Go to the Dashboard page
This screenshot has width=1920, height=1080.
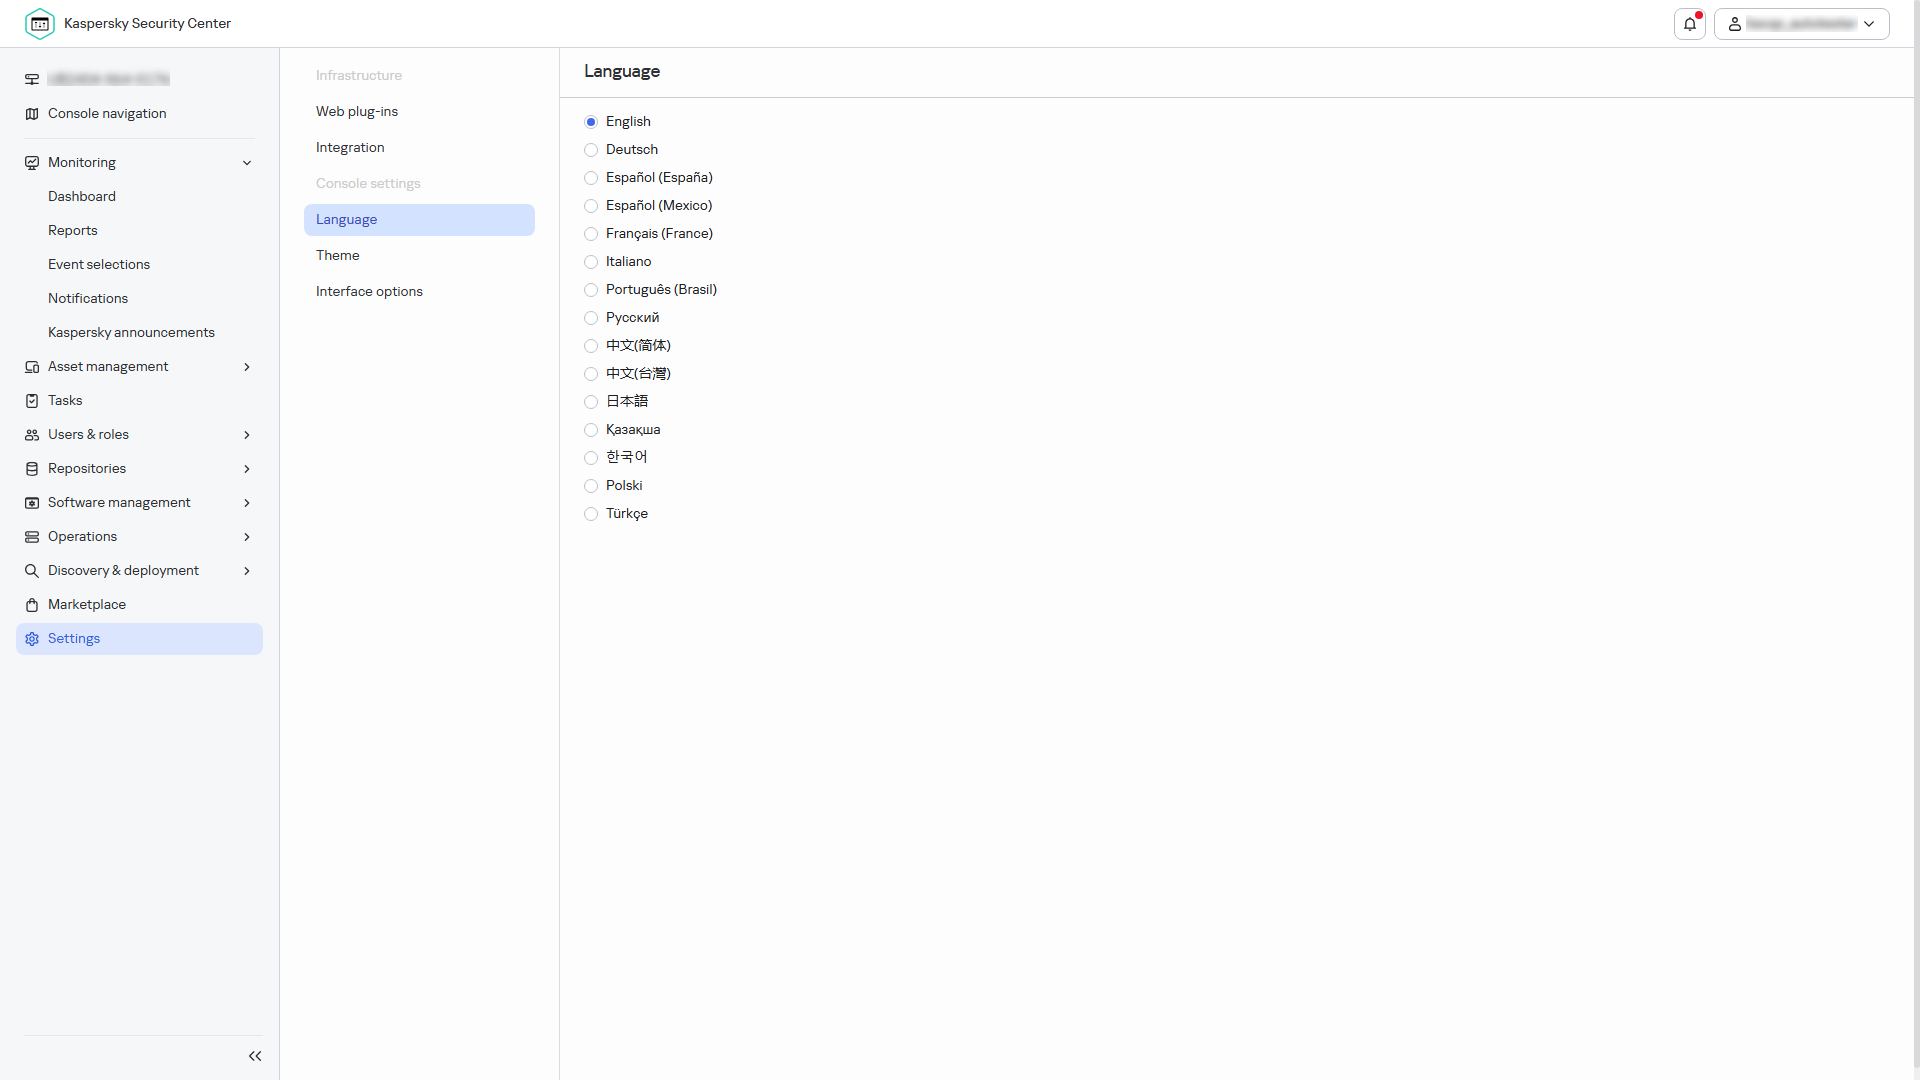82,197
